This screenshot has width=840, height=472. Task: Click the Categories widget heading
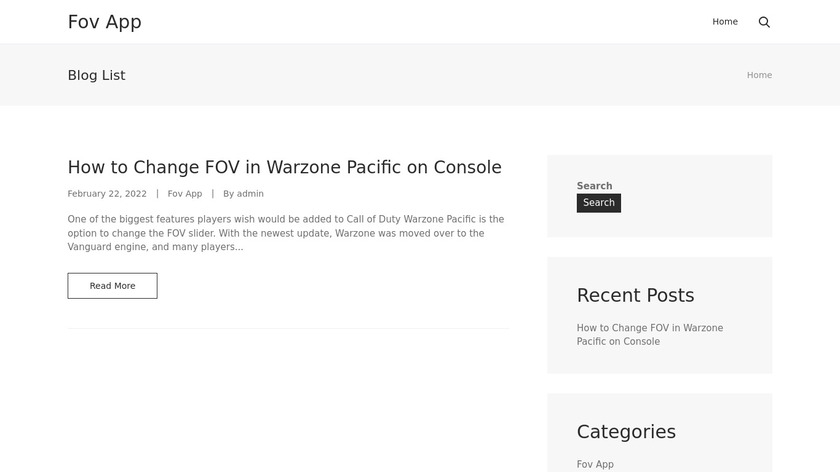pyautogui.click(x=626, y=432)
